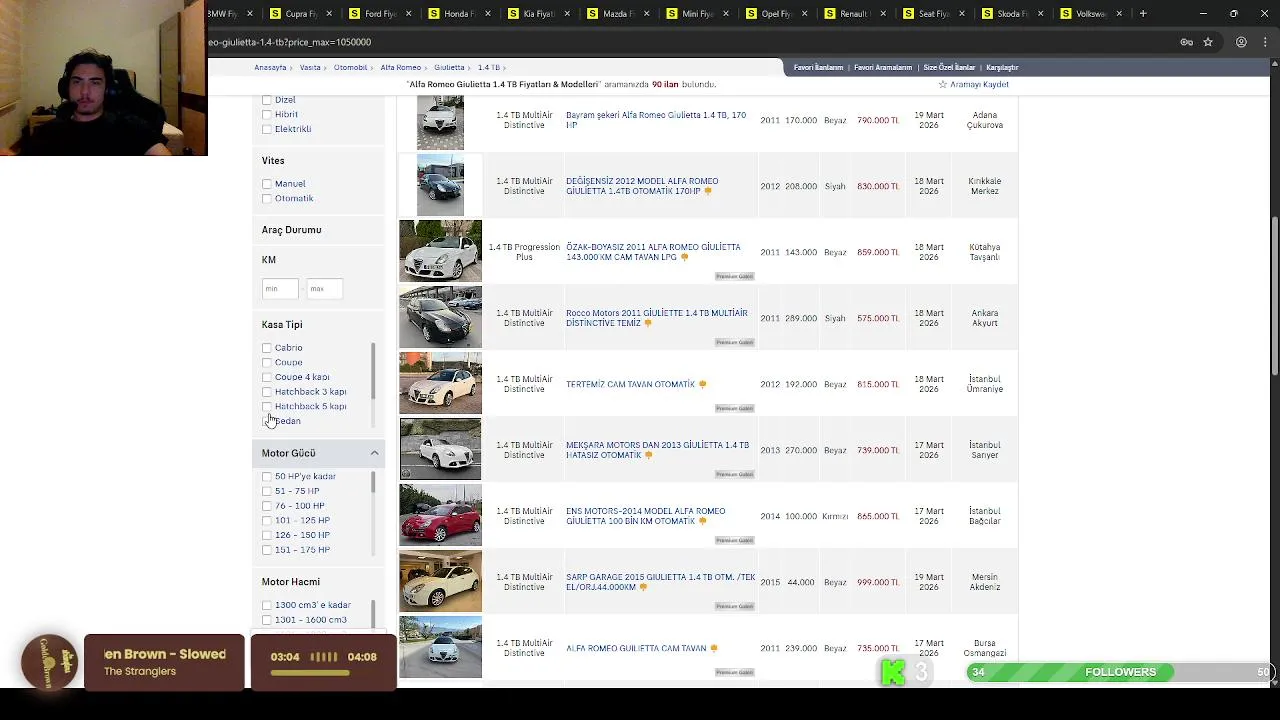
Task: Close the Opel browser tab
Action: tap(803, 13)
